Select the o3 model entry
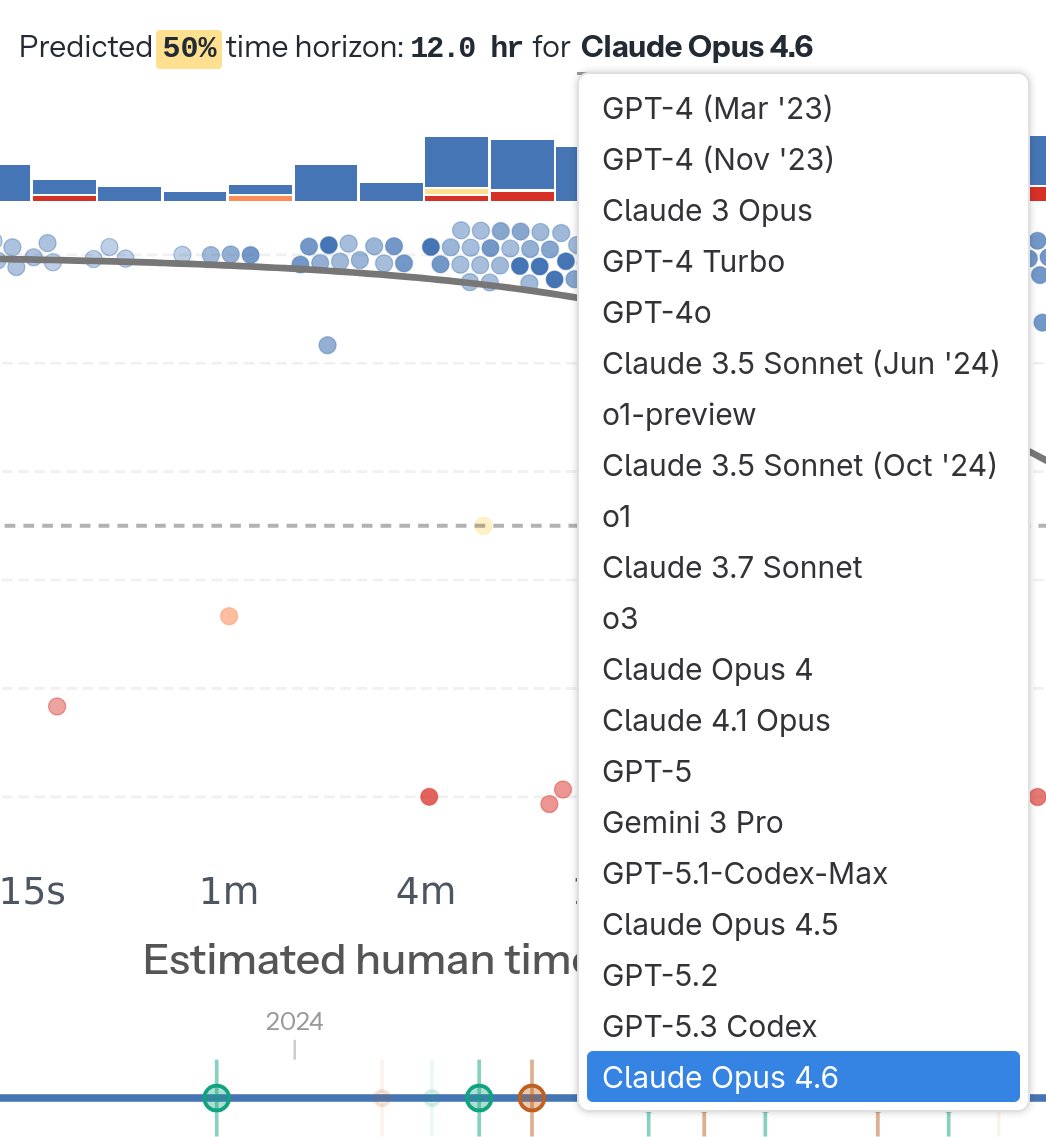Viewport: 1046px width, 1137px height. click(x=803, y=619)
